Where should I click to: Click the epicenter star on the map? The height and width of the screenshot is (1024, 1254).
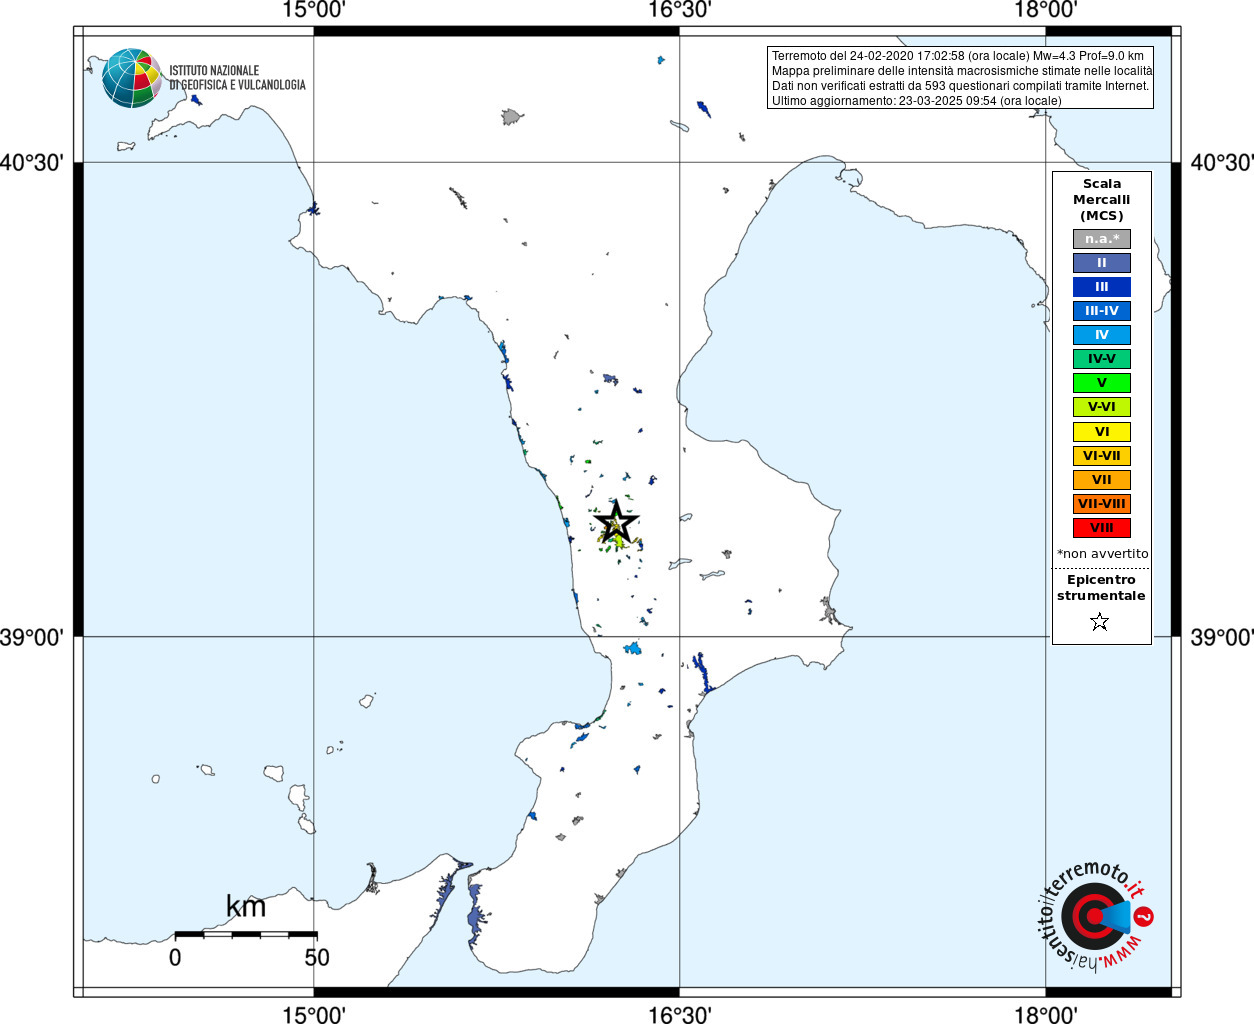[617, 522]
